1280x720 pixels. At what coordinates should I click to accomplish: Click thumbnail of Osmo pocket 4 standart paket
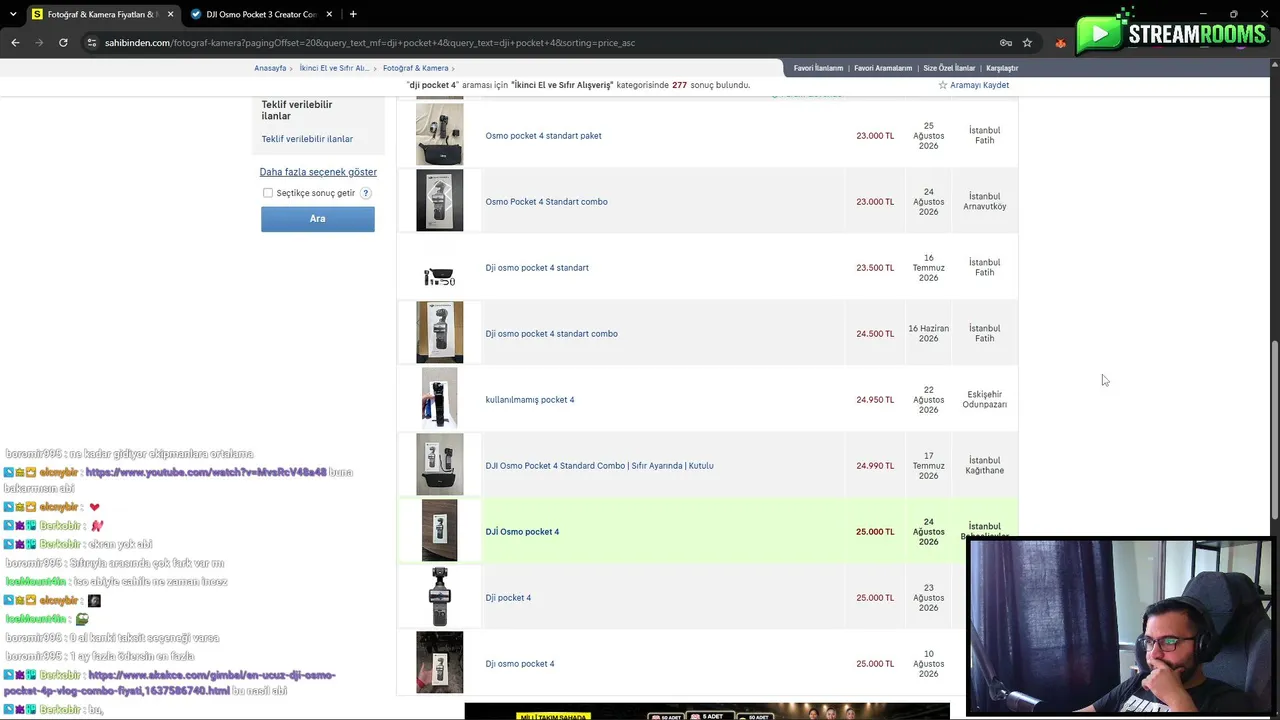pos(439,135)
